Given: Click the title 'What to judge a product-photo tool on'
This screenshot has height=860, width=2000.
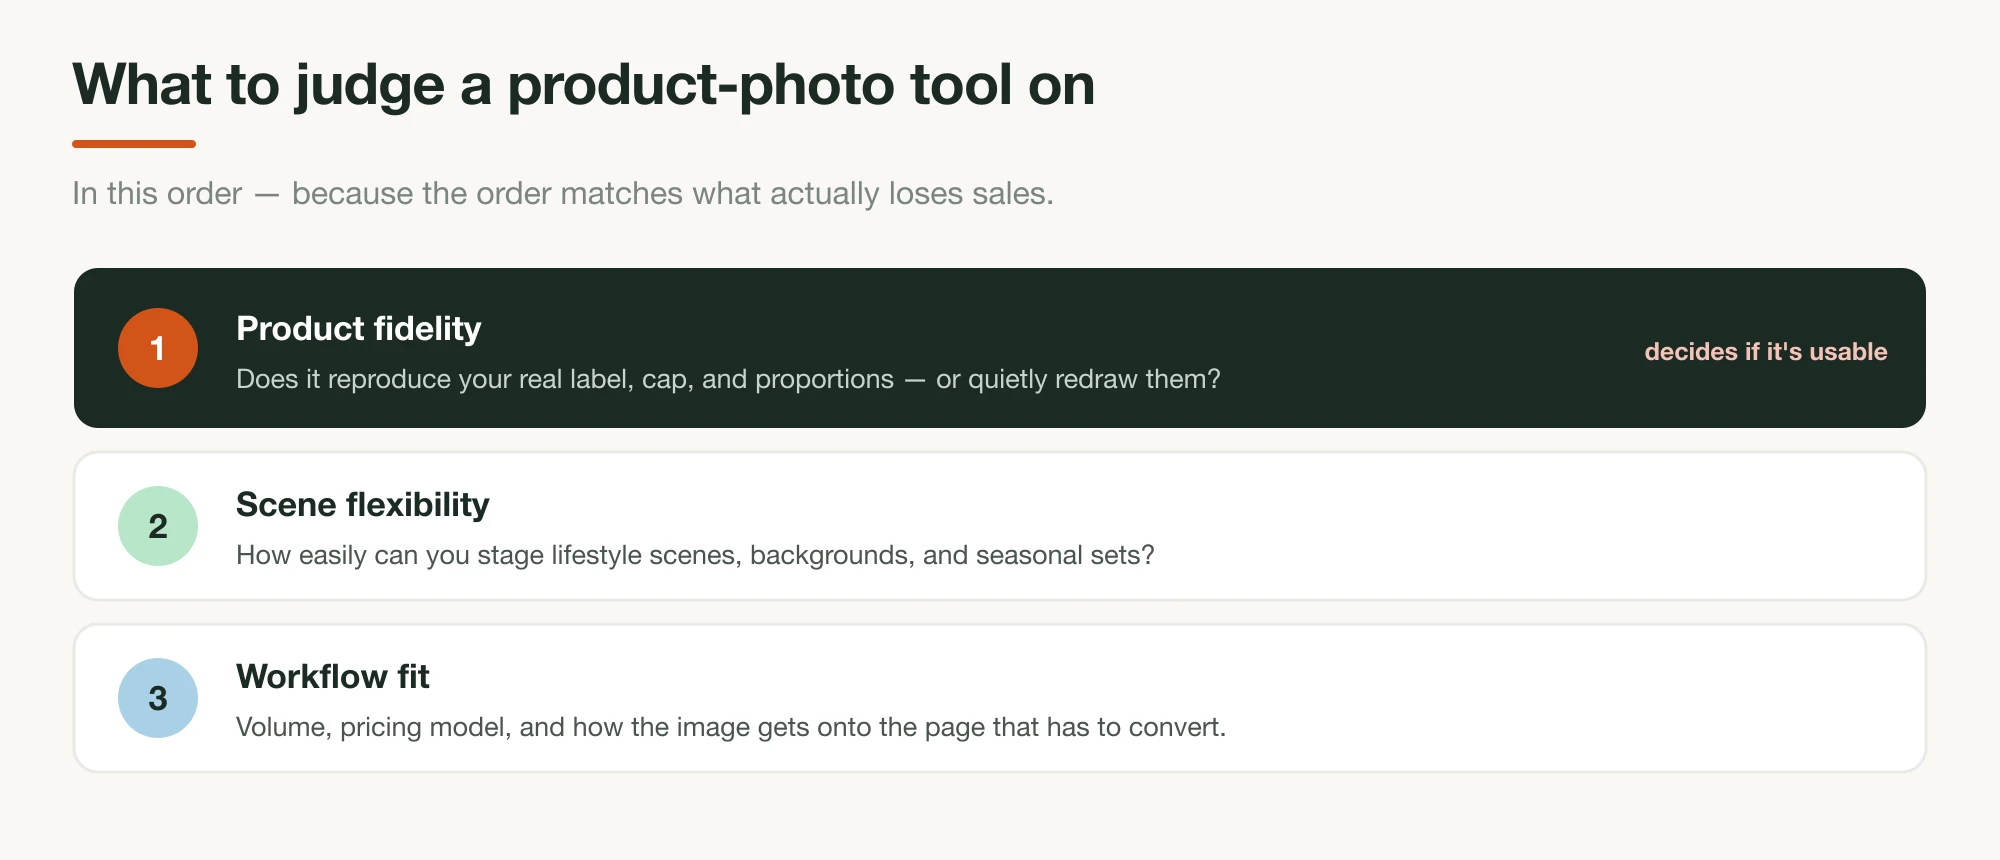Looking at the screenshot, I should [584, 85].
